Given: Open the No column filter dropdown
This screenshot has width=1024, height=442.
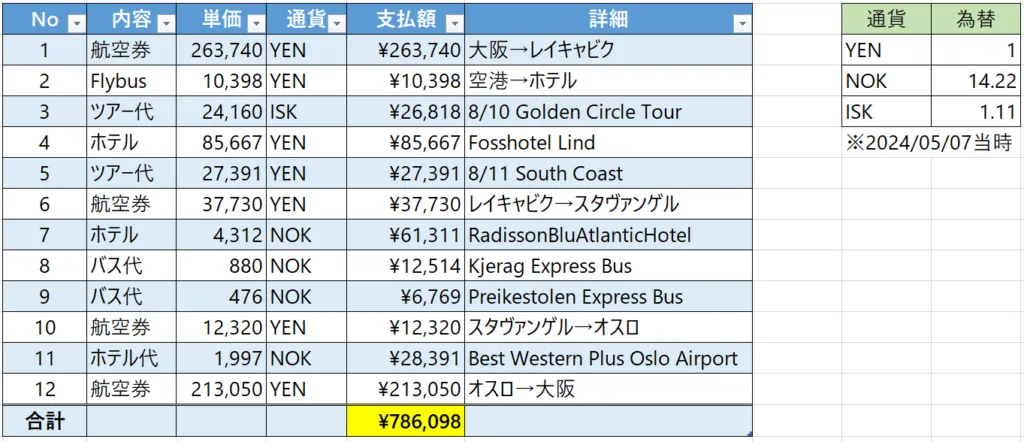Looking at the screenshot, I should click(x=76, y=21).
